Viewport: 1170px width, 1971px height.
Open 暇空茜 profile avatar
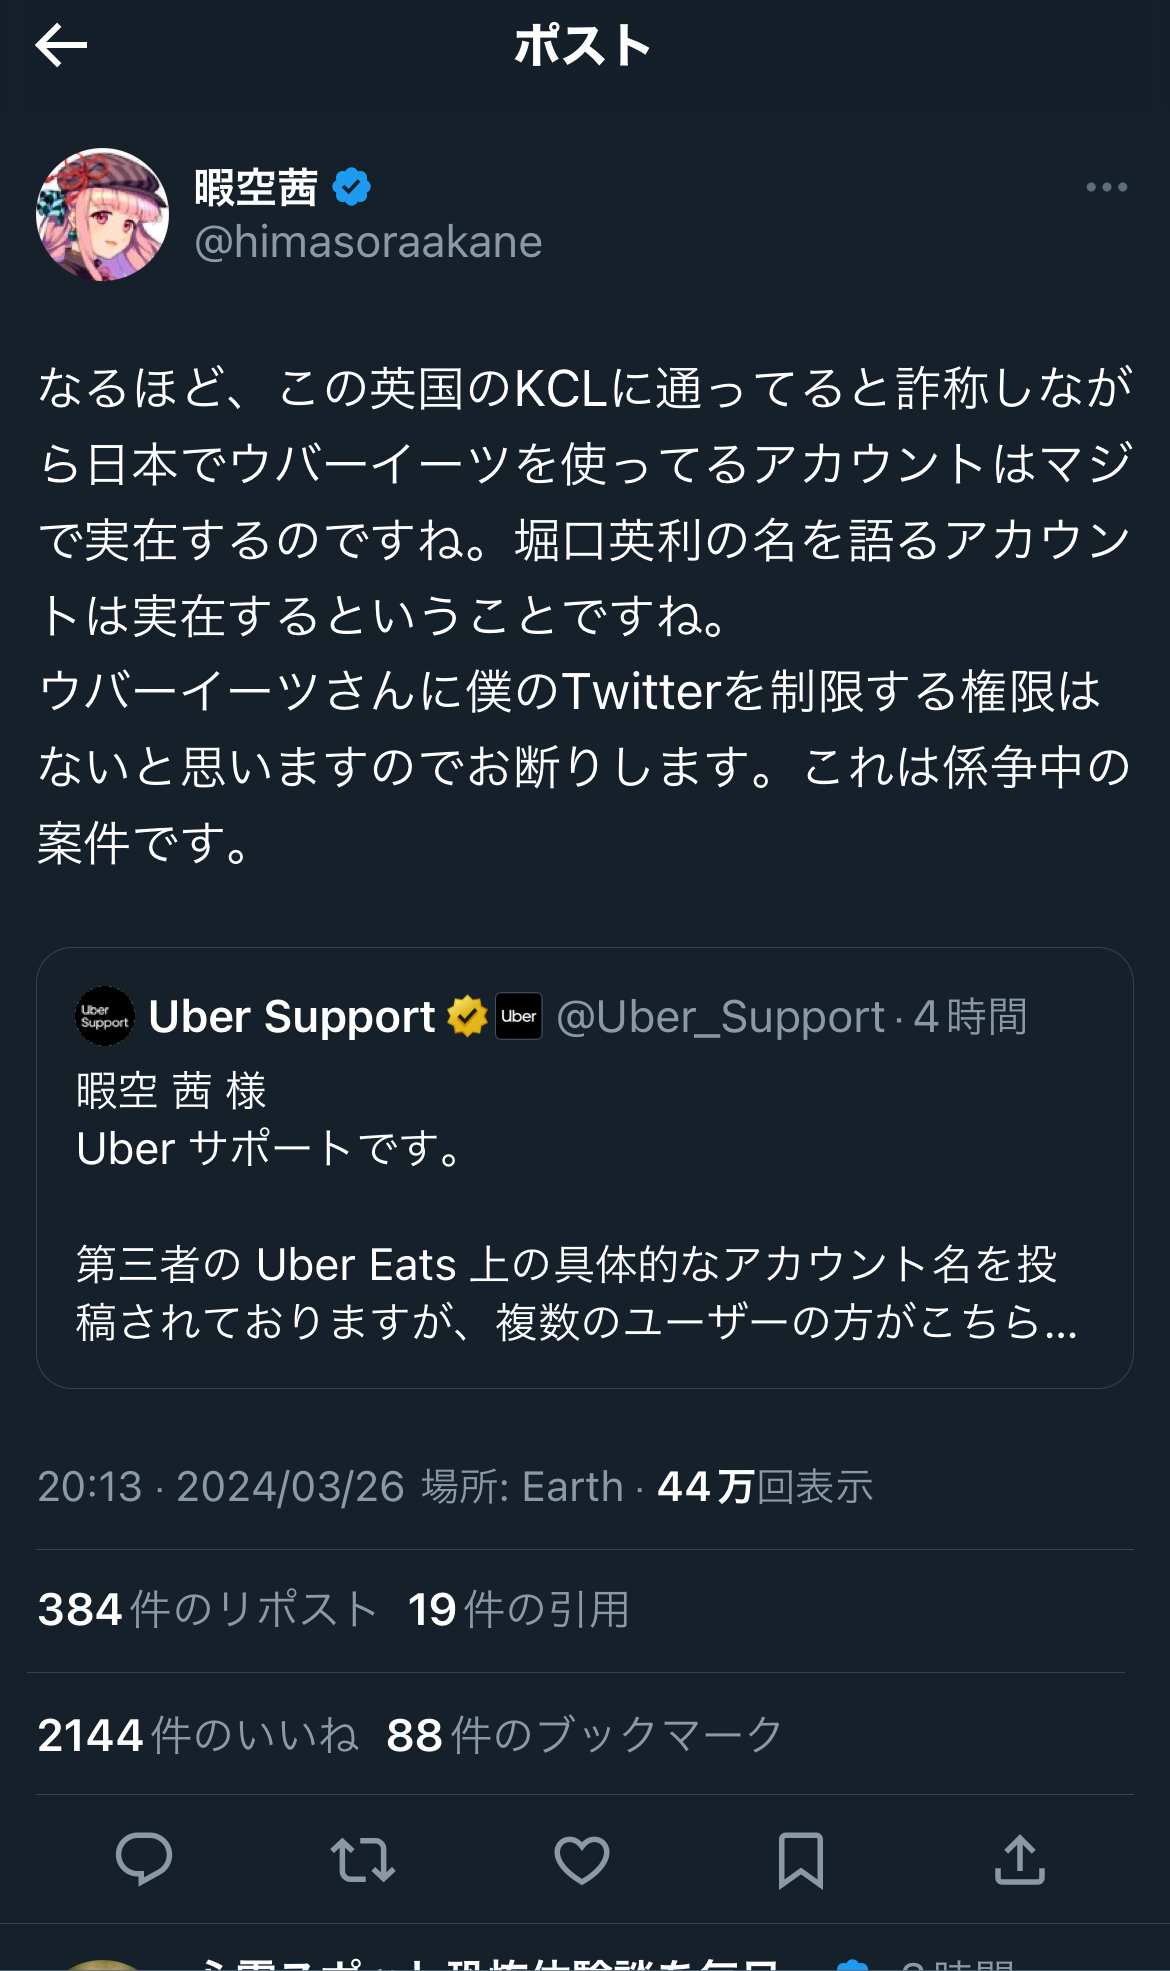tap(102, 214)
